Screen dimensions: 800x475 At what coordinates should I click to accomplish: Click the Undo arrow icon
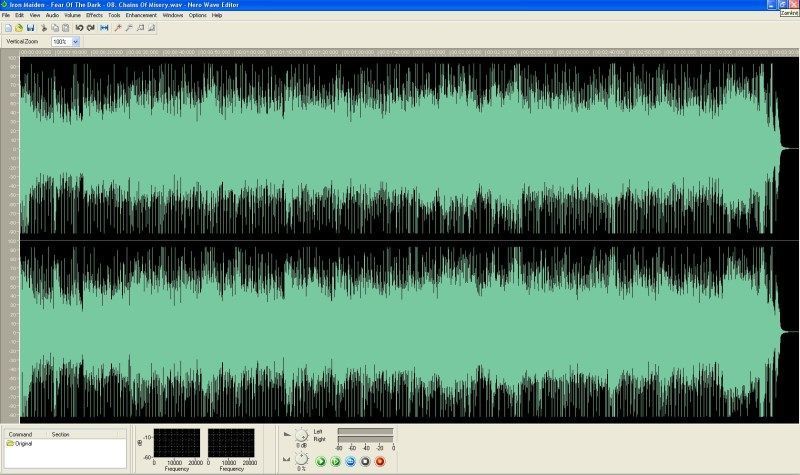tap(80, 28)
